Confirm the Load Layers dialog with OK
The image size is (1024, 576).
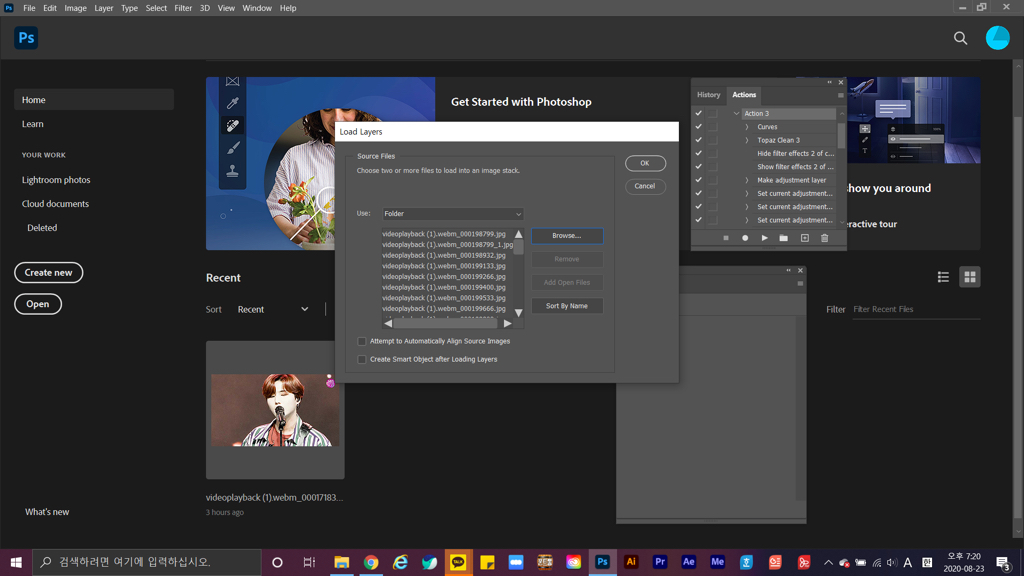(x=645, y=163)
